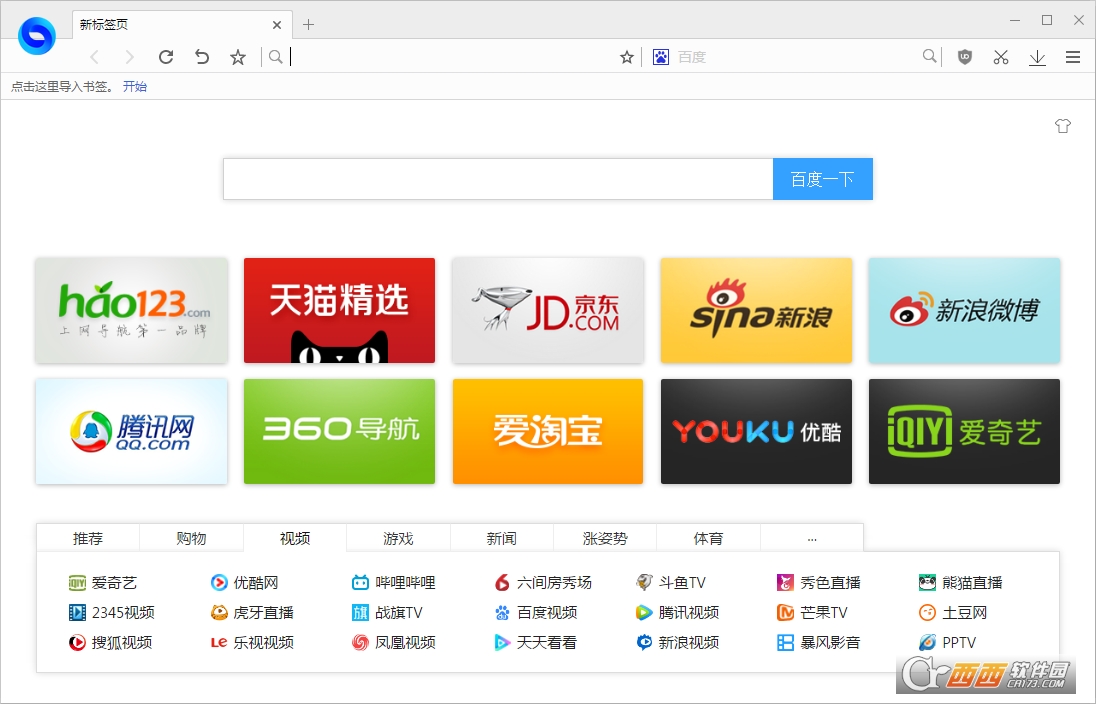Click the 开始 import bookmarks link
This screenshot has height=704, width=1096.
[135, 87]
